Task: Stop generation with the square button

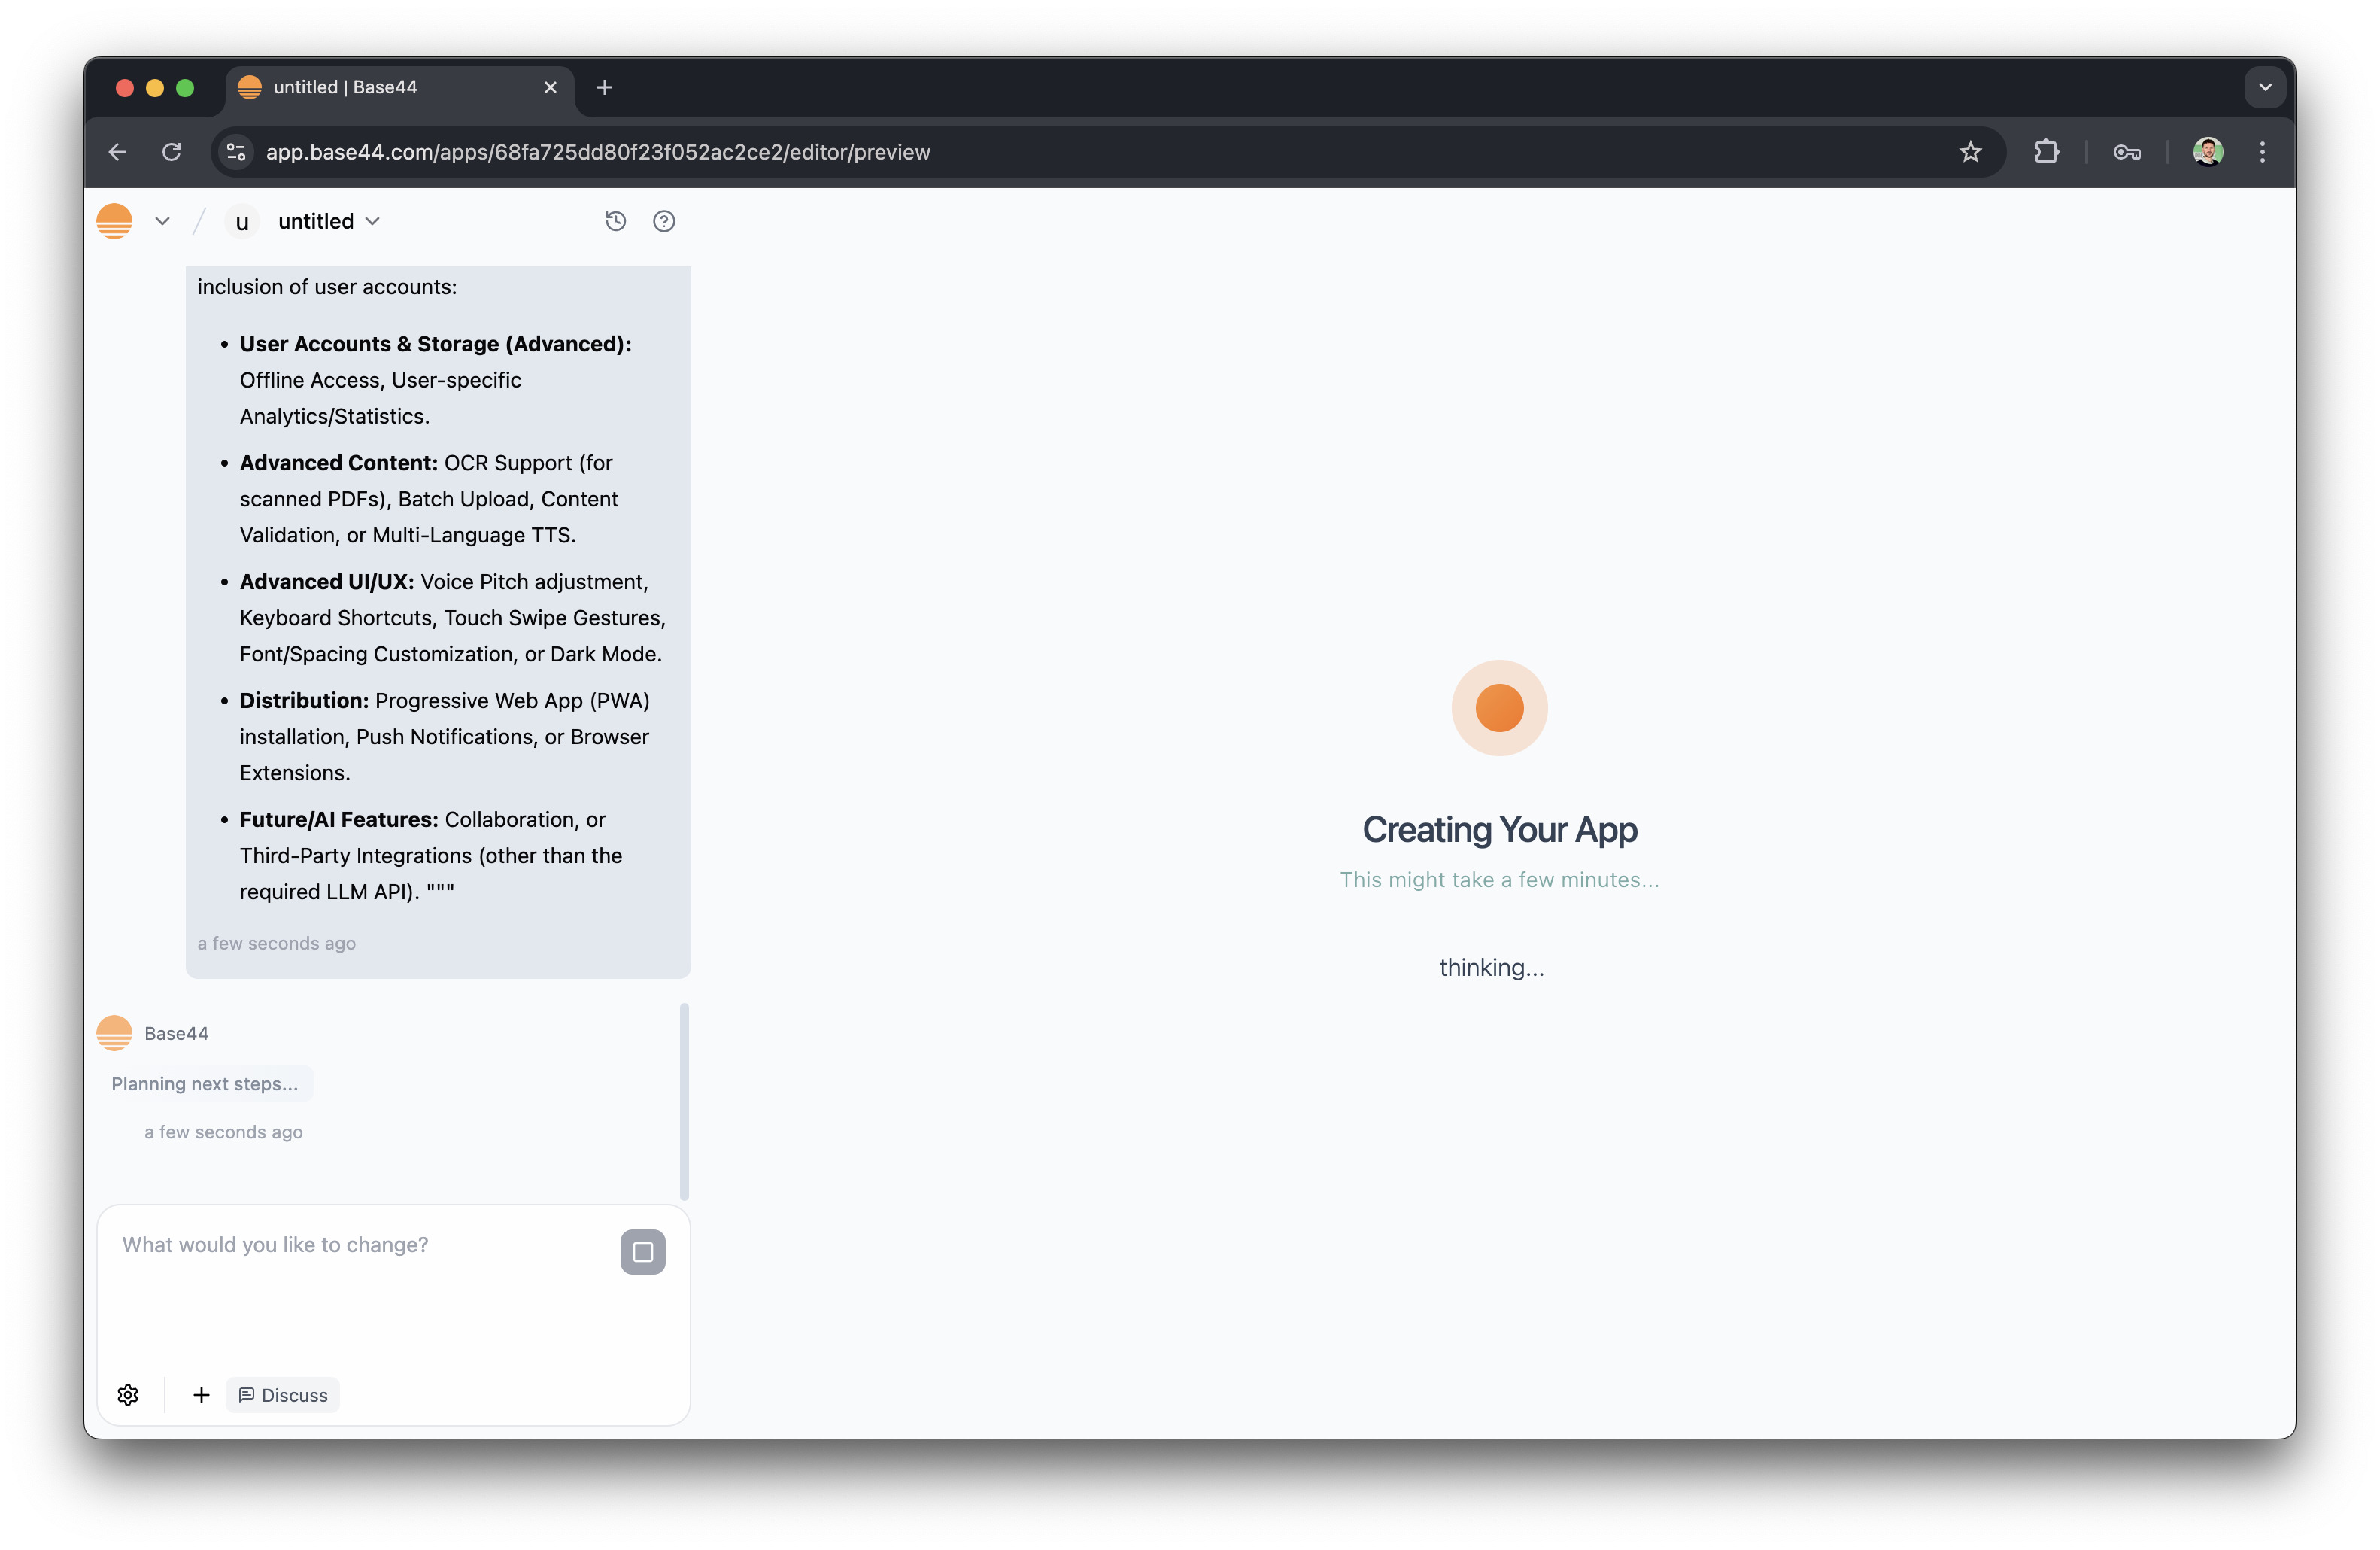Action: pos(642,1252)
